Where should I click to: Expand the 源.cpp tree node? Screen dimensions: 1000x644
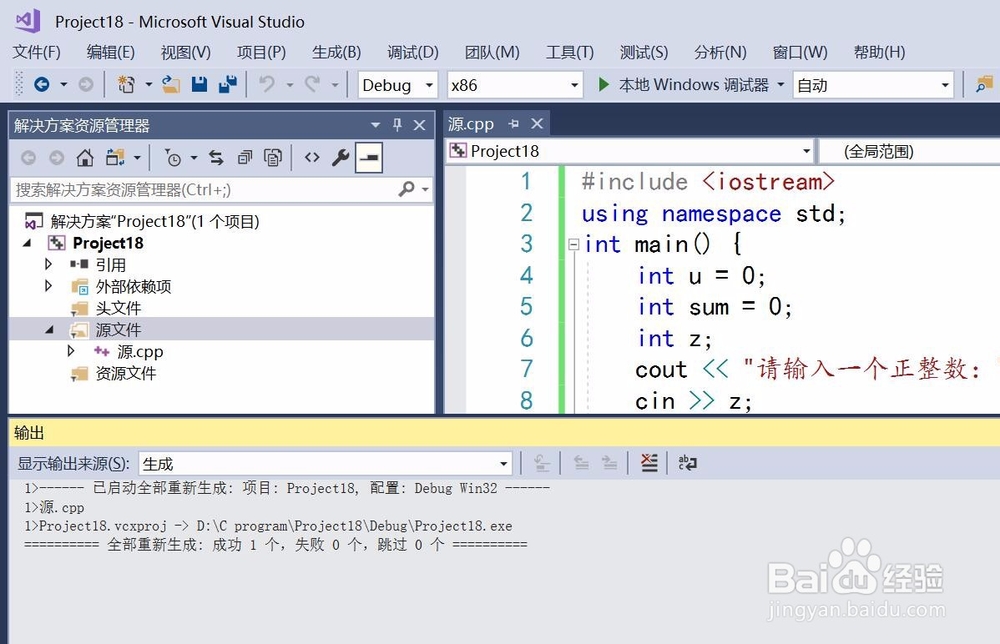click(x=71, y=351)
